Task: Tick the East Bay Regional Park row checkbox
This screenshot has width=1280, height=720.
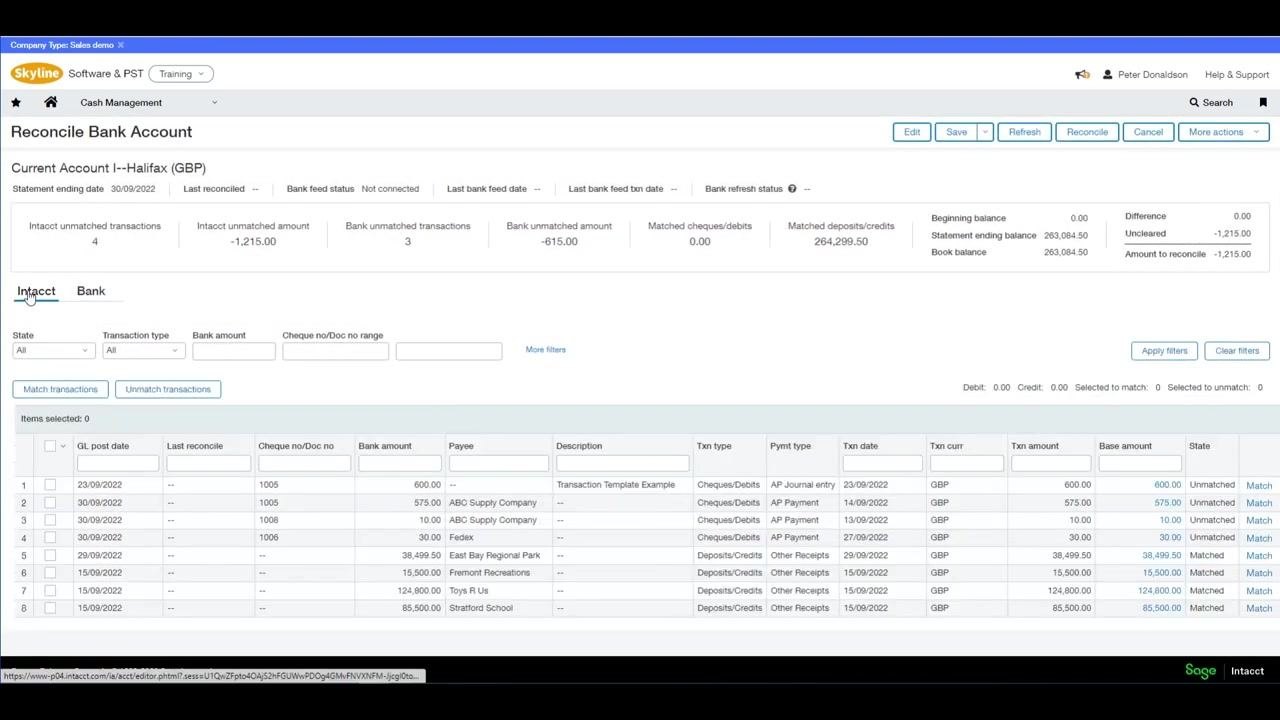Action: click(50, 556)
